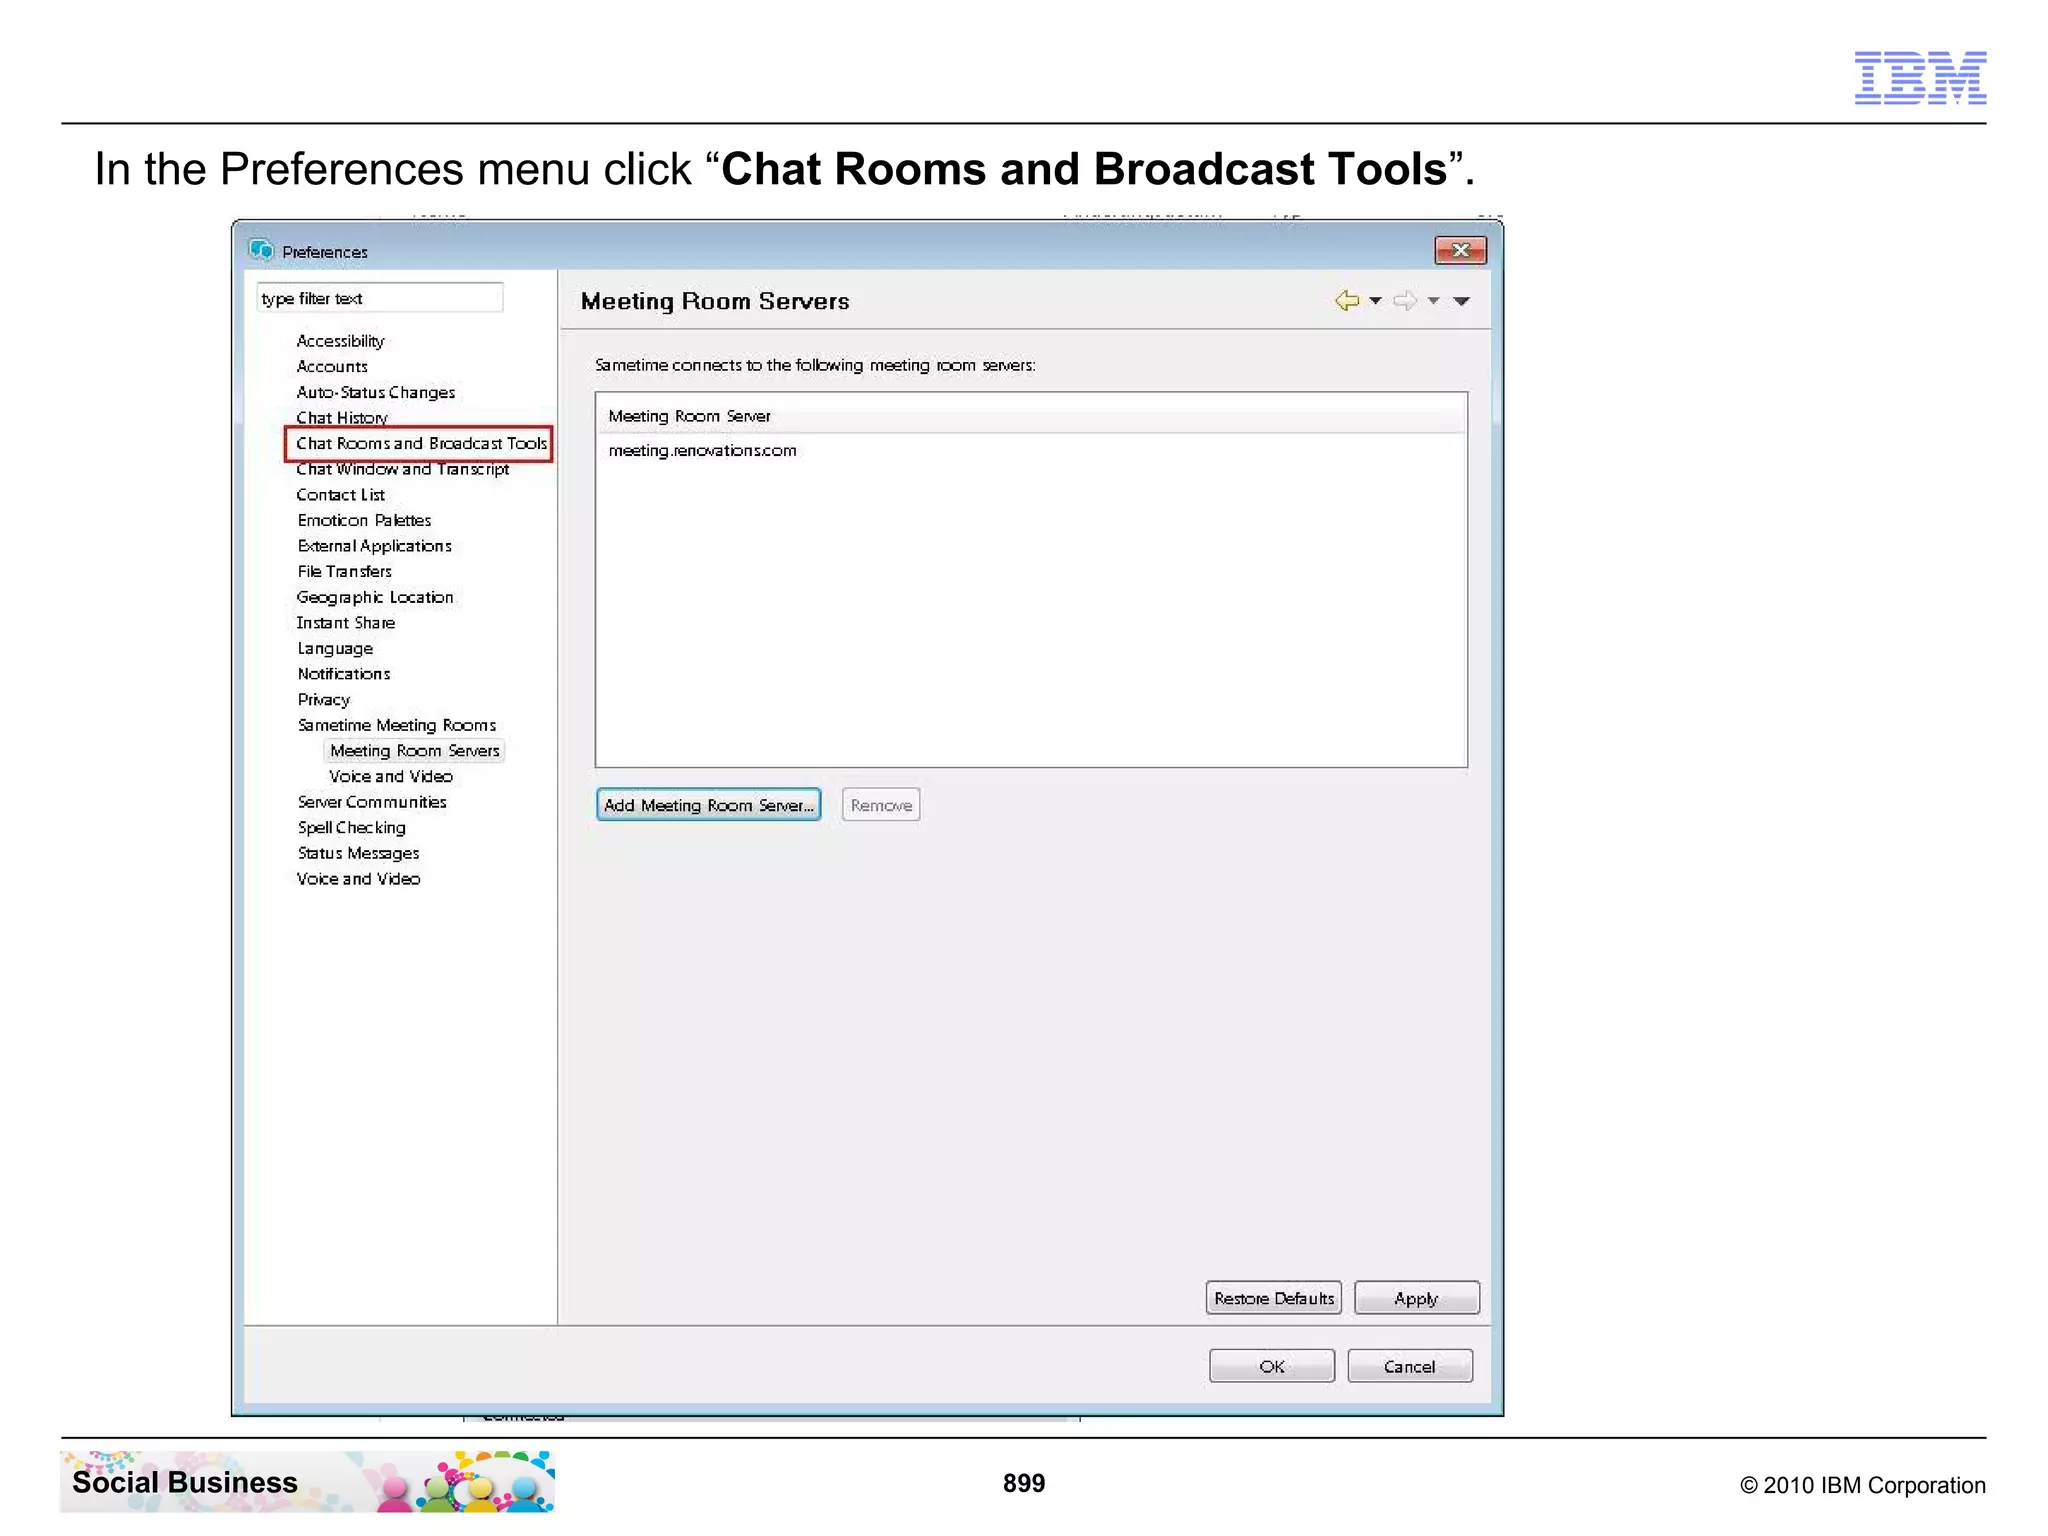
Task: Click the Meeting Room Server column header
Action: pos(1031,415)
